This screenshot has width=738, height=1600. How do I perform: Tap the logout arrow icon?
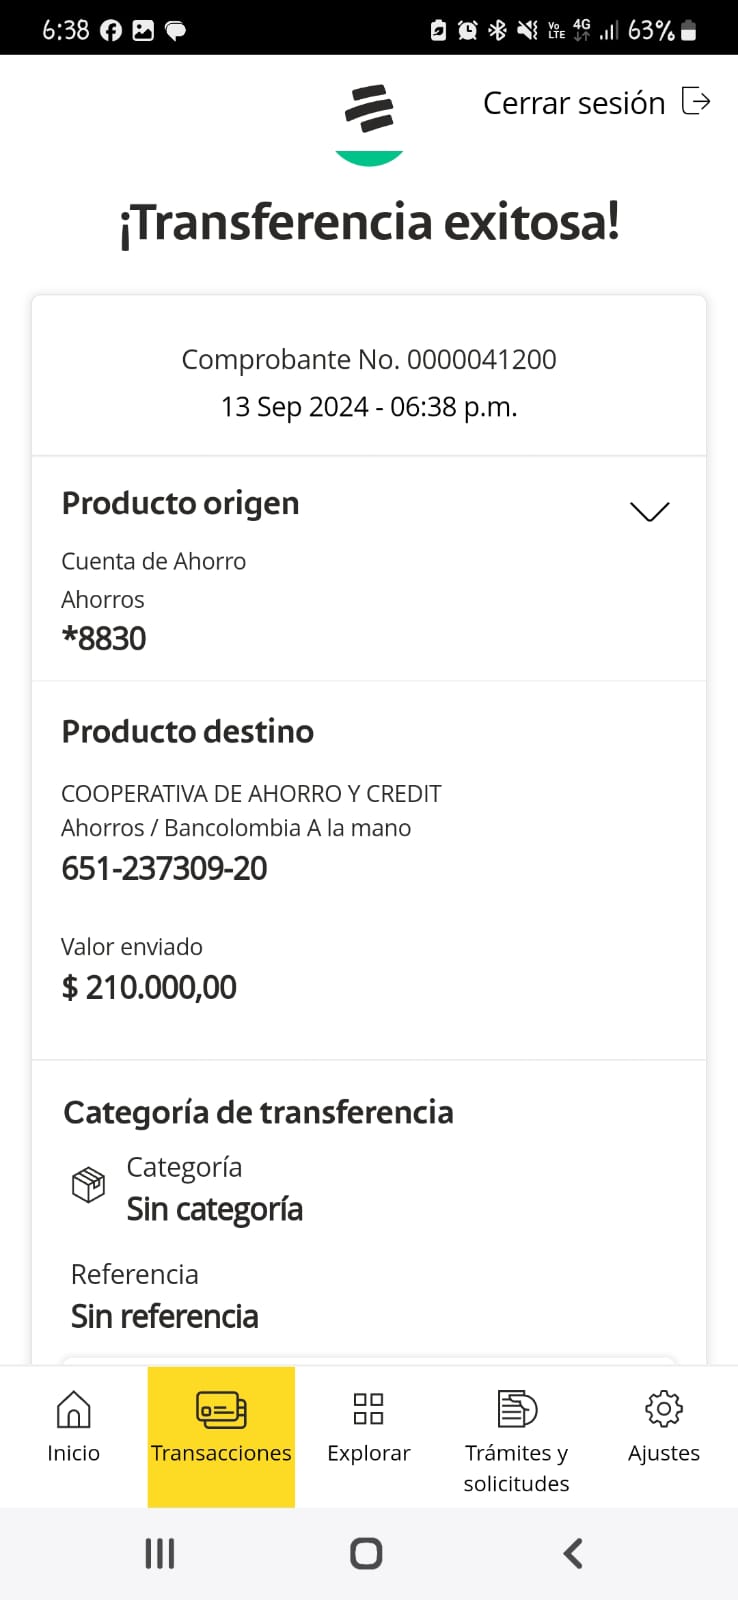(696, 101)
